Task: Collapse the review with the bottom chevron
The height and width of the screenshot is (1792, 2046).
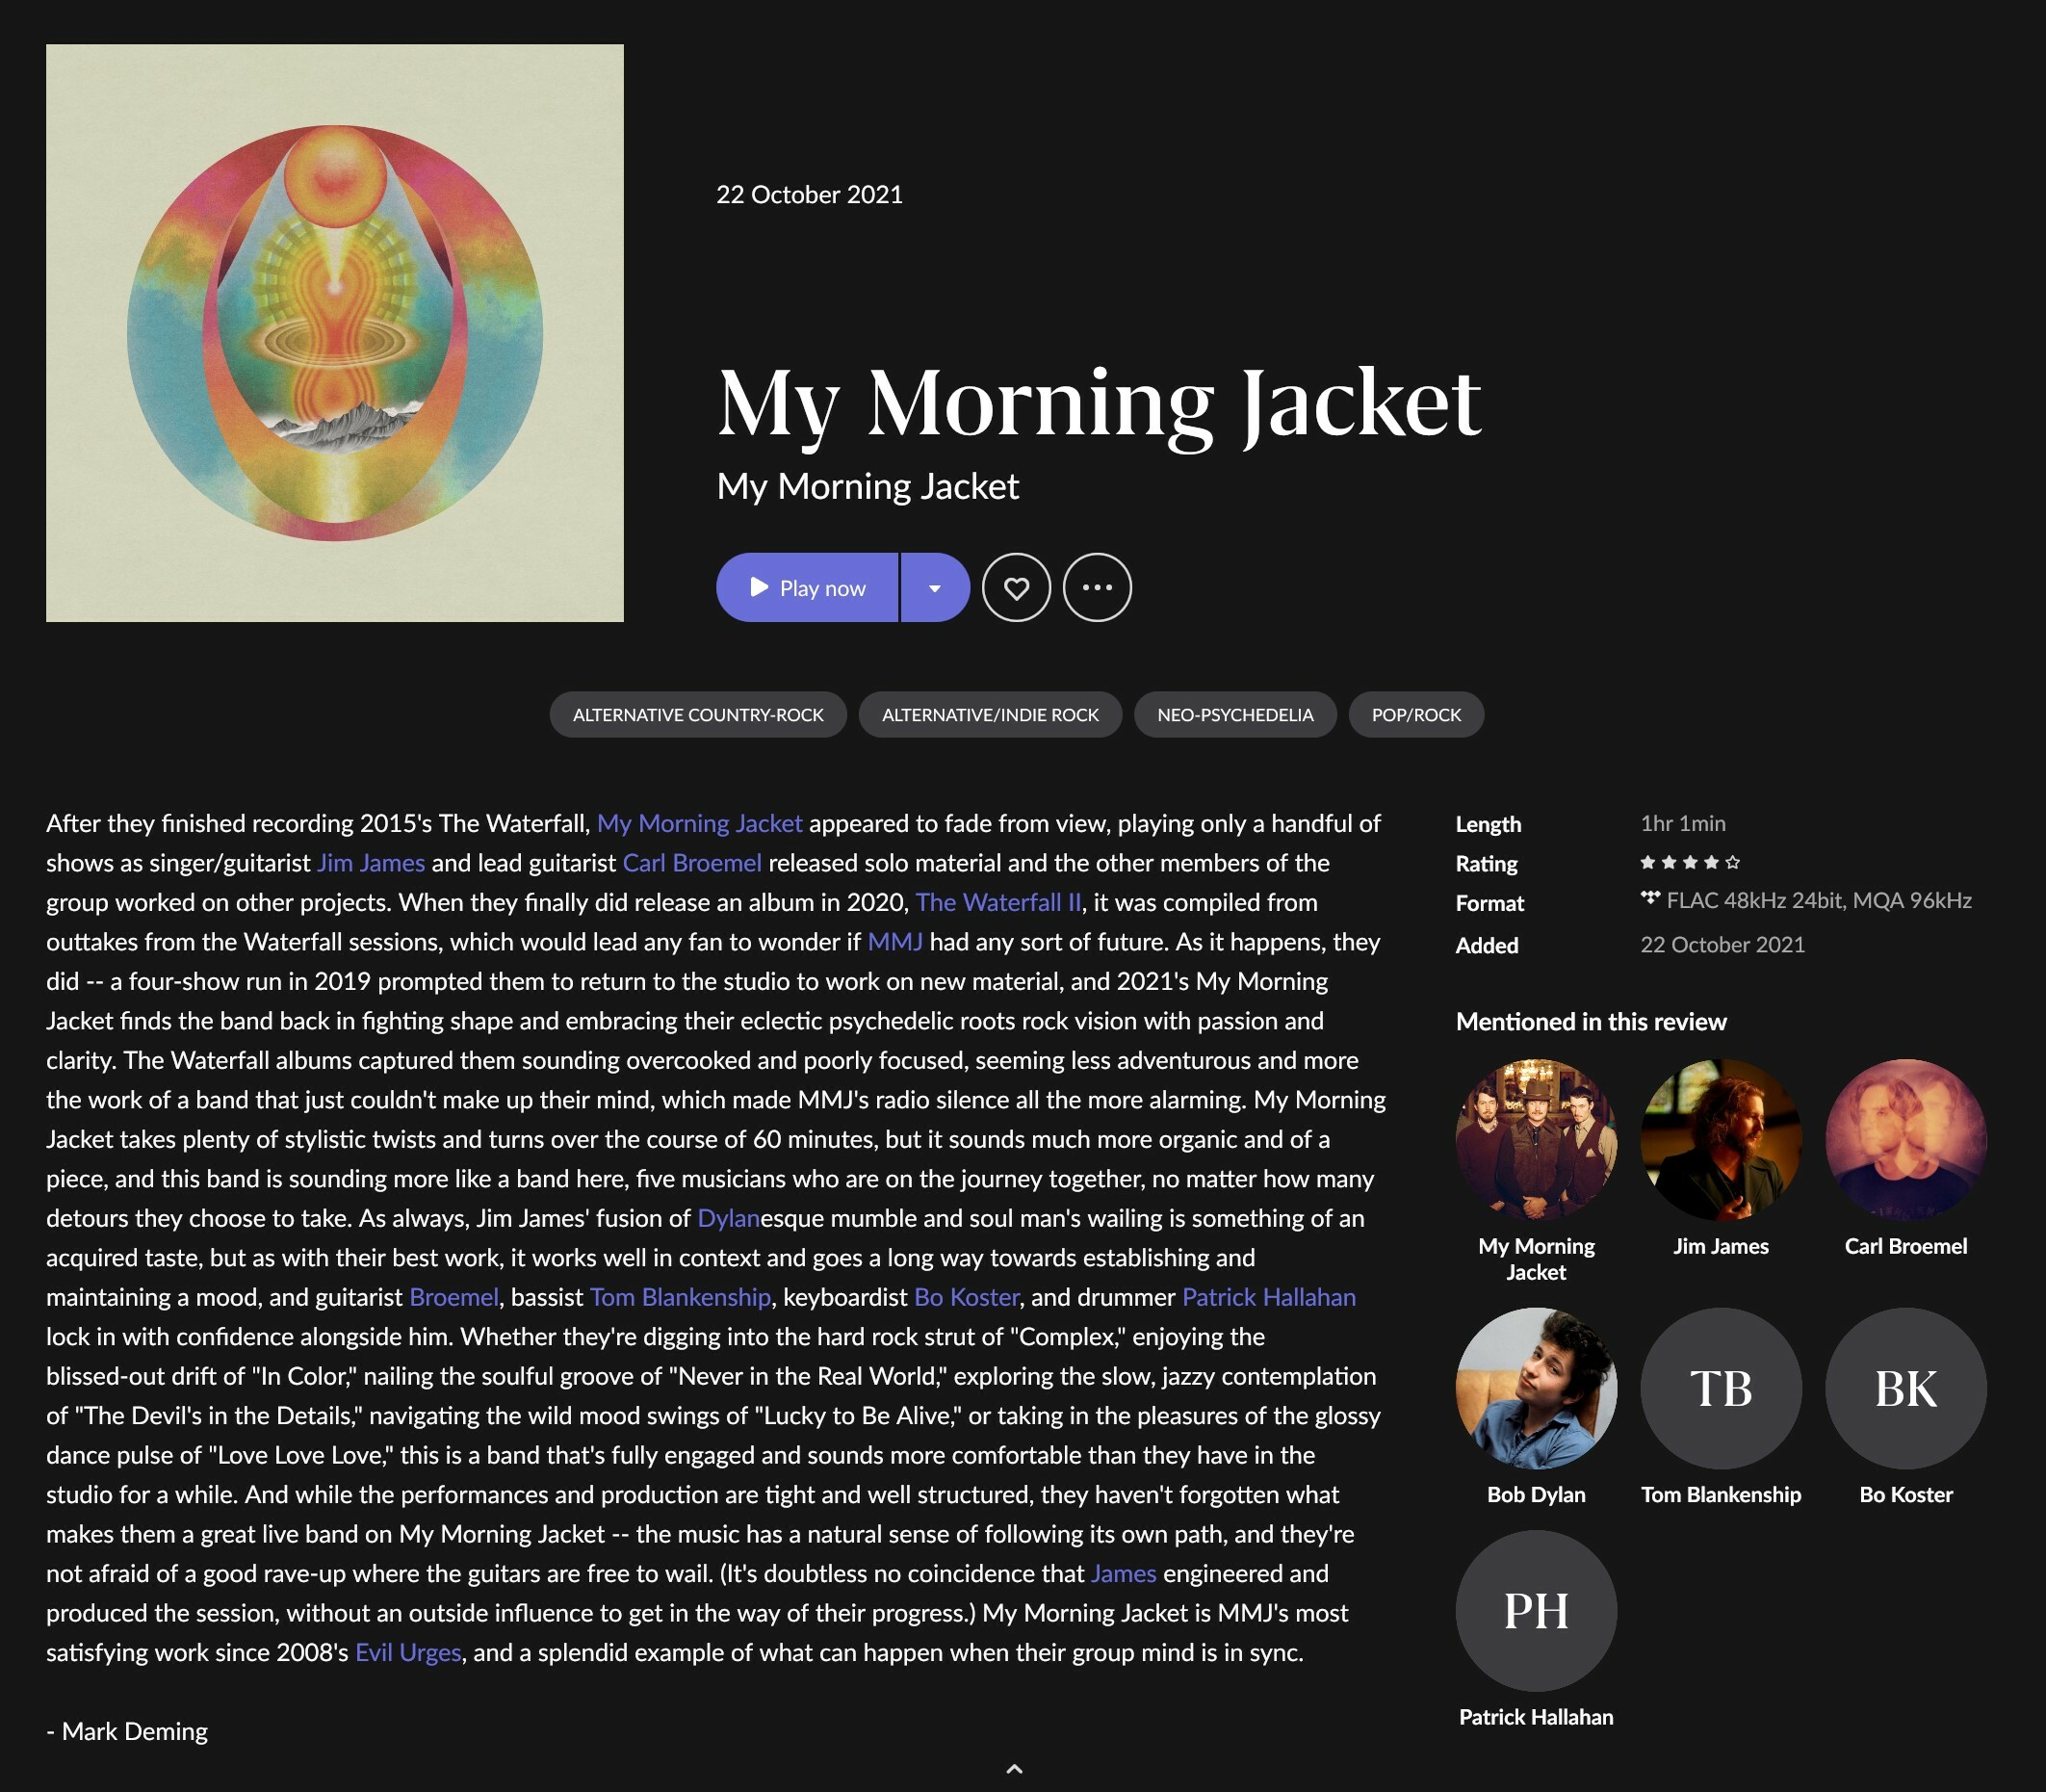Action: coord(1014,1768)
